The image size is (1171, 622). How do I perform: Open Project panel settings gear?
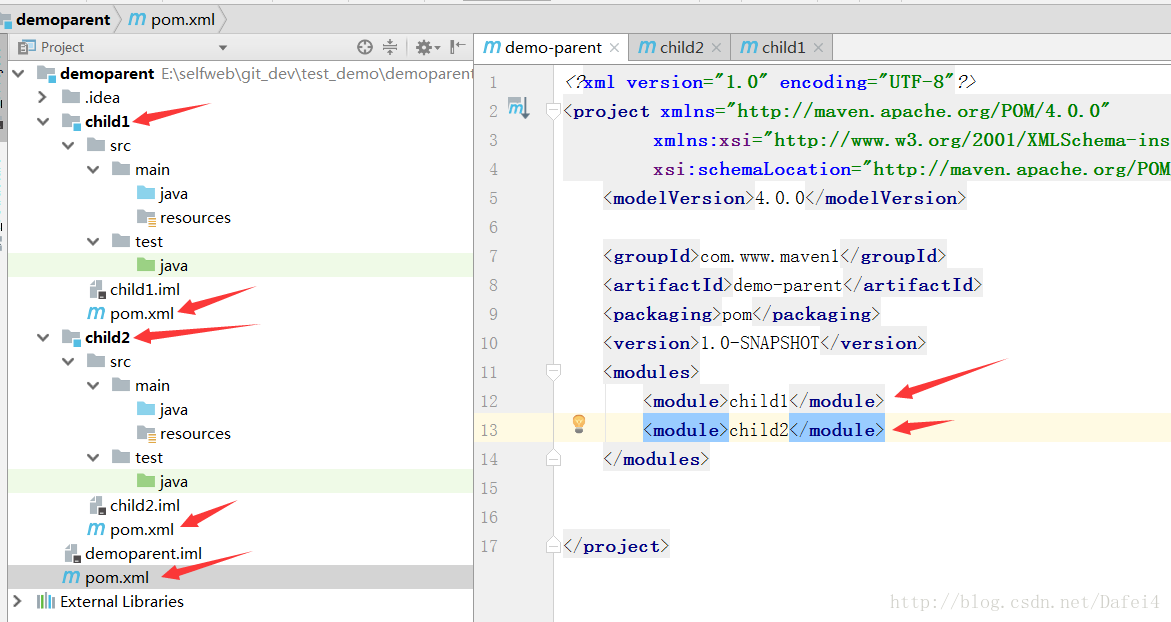[x=427, y=48]
